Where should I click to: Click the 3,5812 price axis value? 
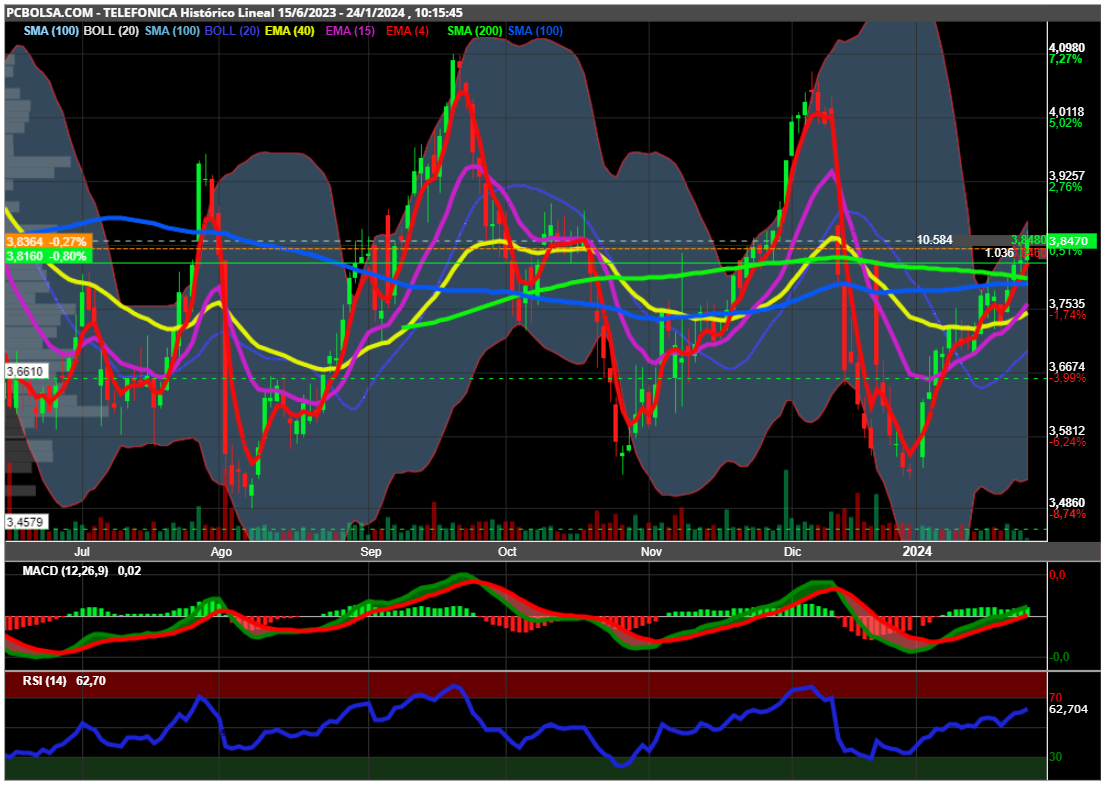[x=1067, y=431]
